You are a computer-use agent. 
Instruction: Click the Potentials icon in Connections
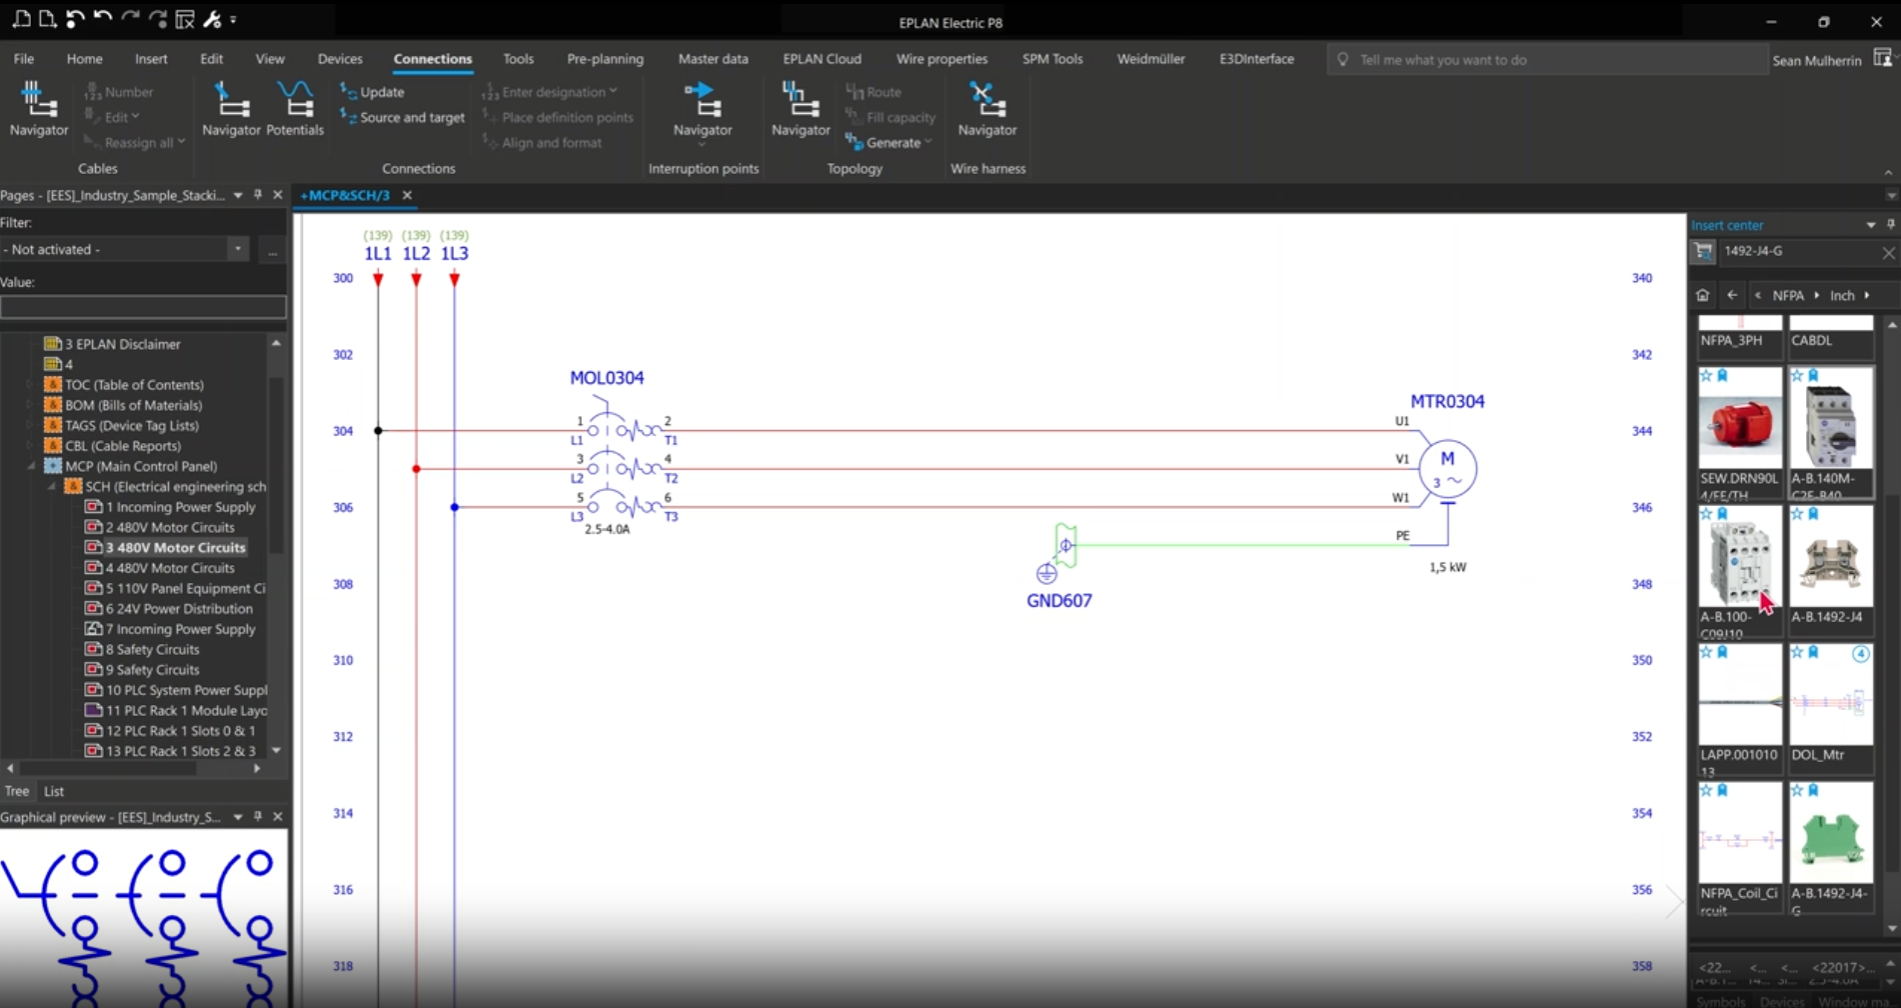pyautogui.click(x=294, y=108)
